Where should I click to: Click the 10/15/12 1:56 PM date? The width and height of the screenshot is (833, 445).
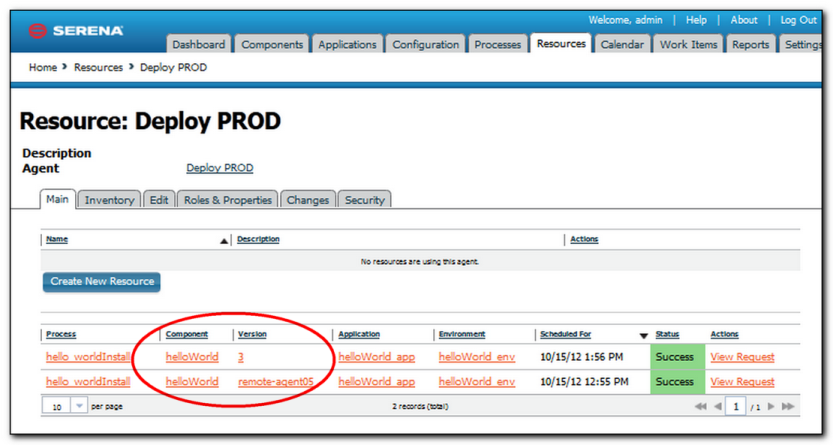point(581,357)
